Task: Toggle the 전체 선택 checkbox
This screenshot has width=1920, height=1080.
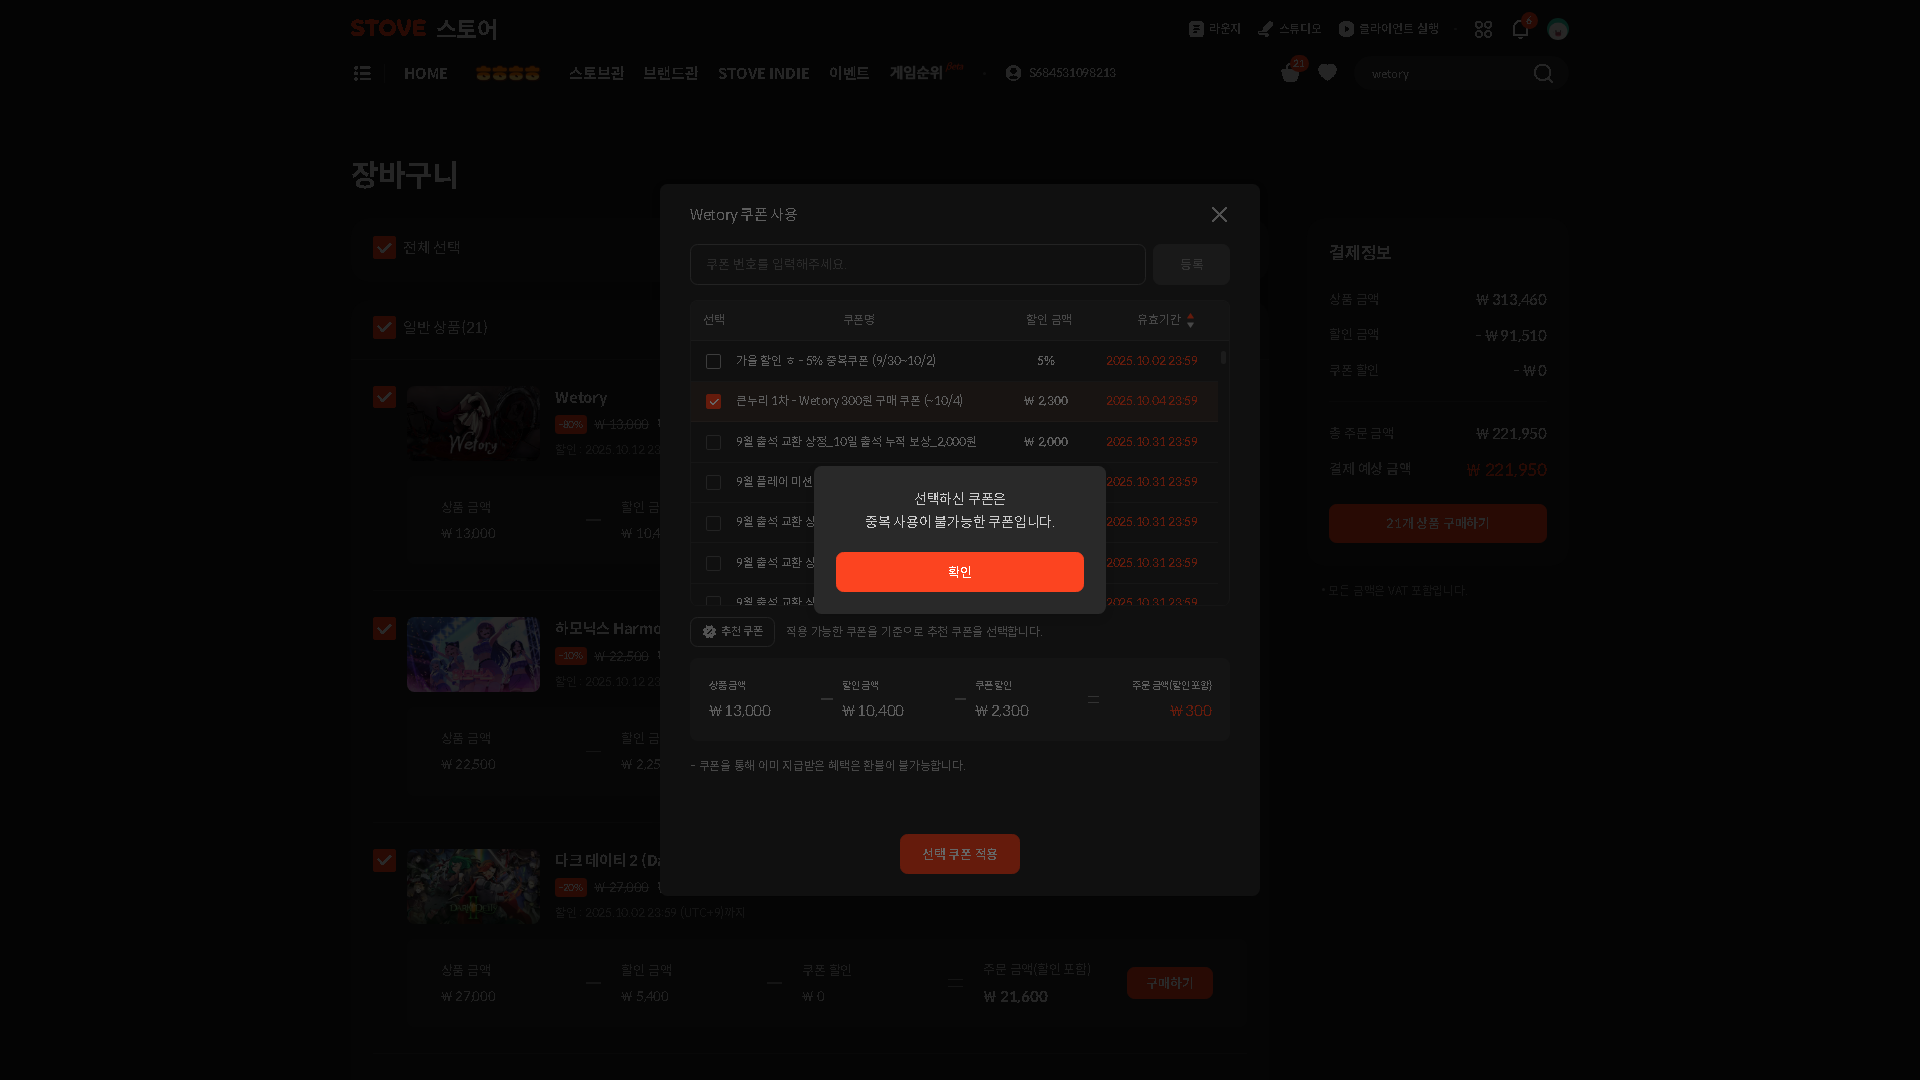Action: [384, 248]
